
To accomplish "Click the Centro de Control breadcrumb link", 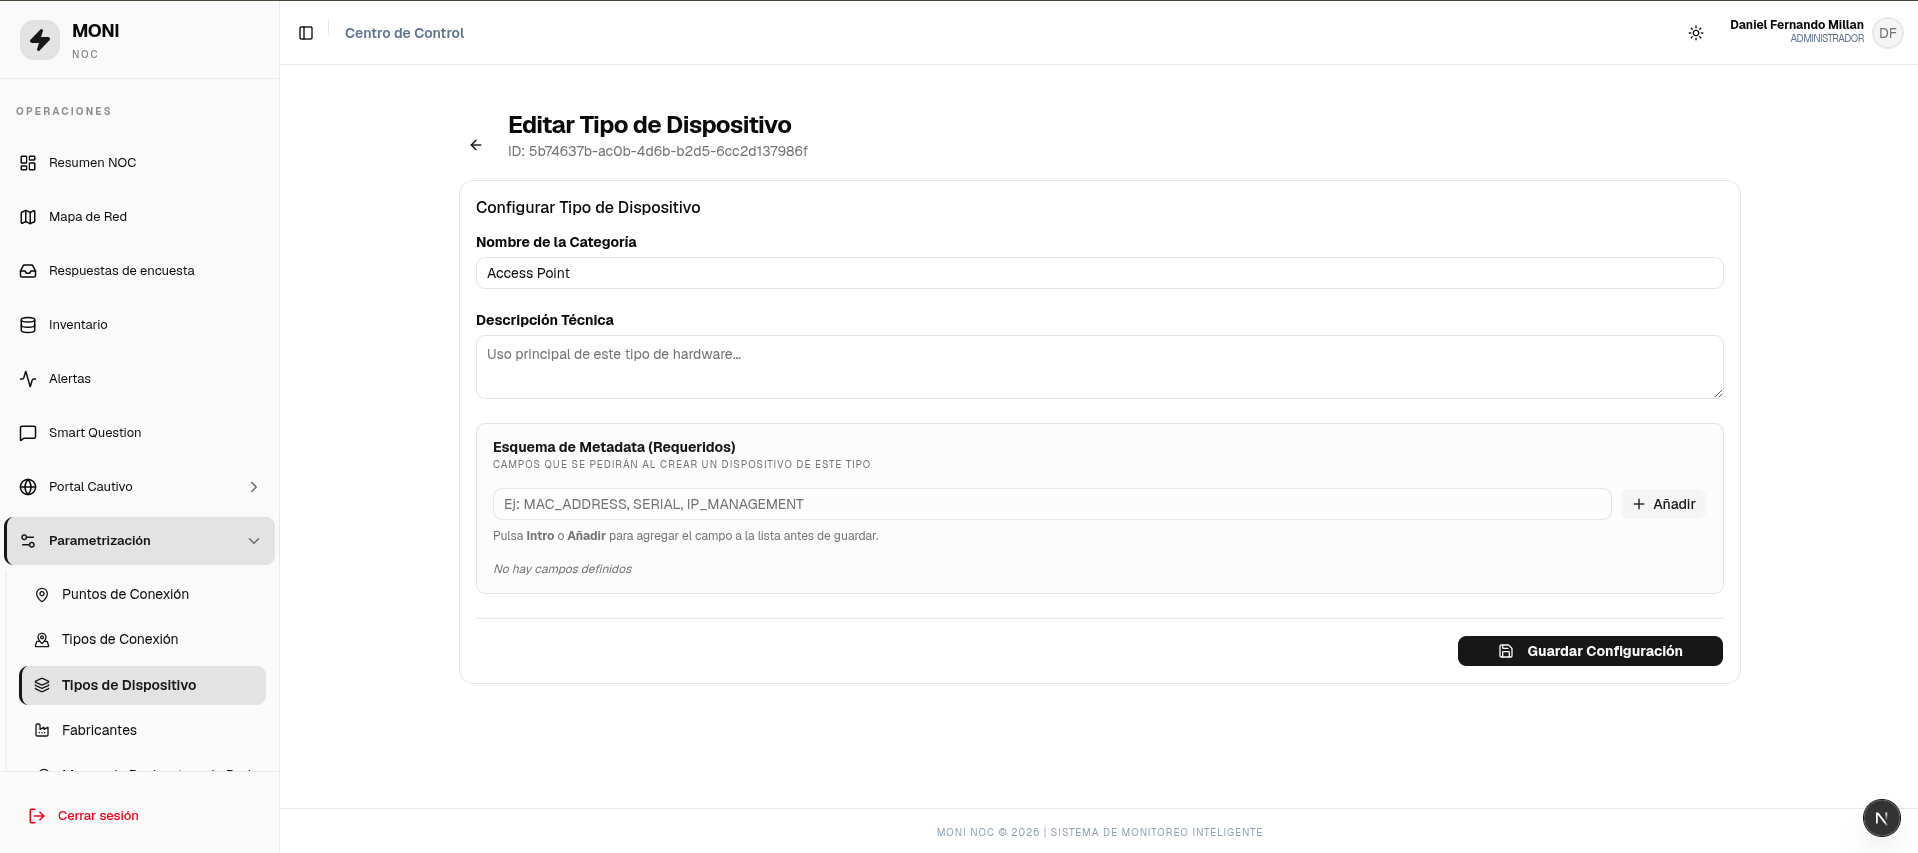I will pos(404,33).
